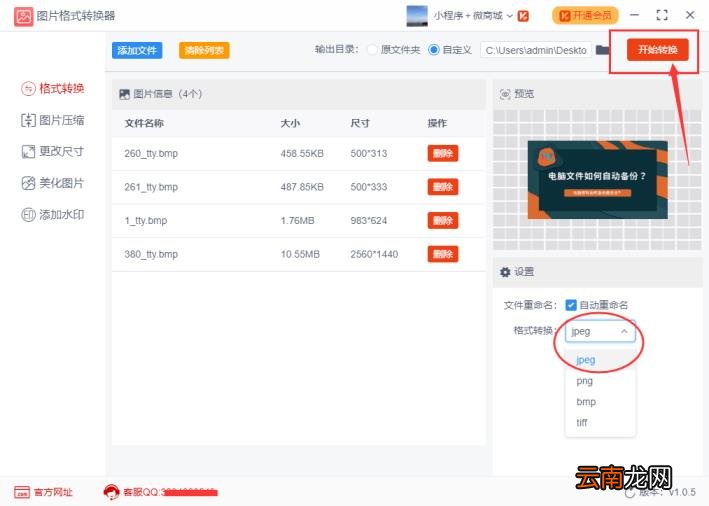Click the 添加文件 button

137,50
